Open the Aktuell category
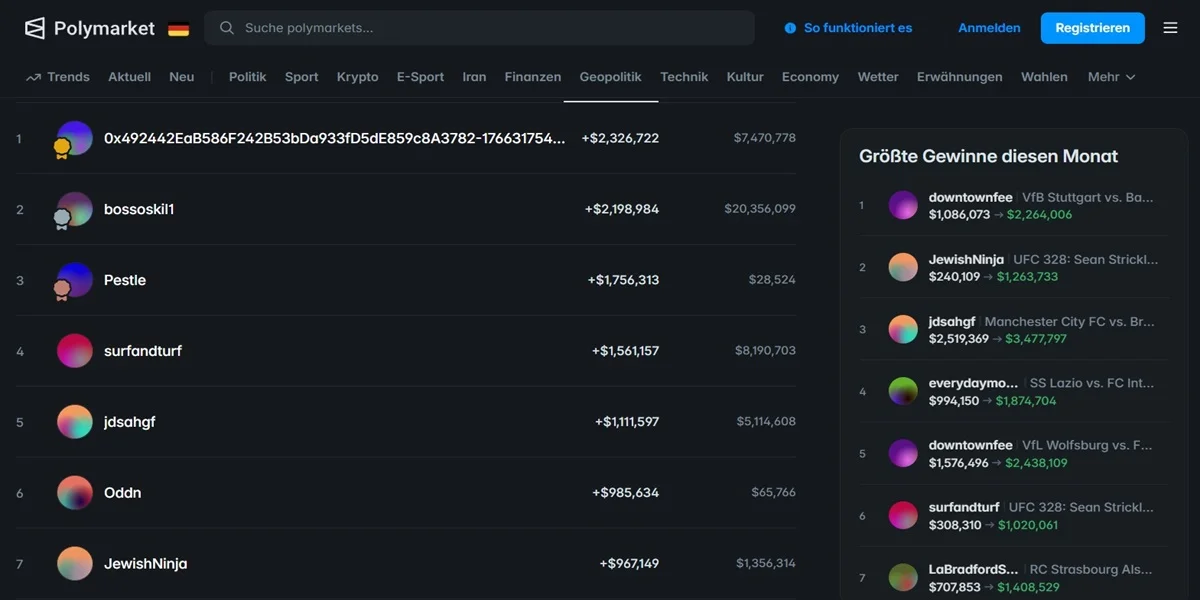This screenshot has width=1200, height=600. 130,77
